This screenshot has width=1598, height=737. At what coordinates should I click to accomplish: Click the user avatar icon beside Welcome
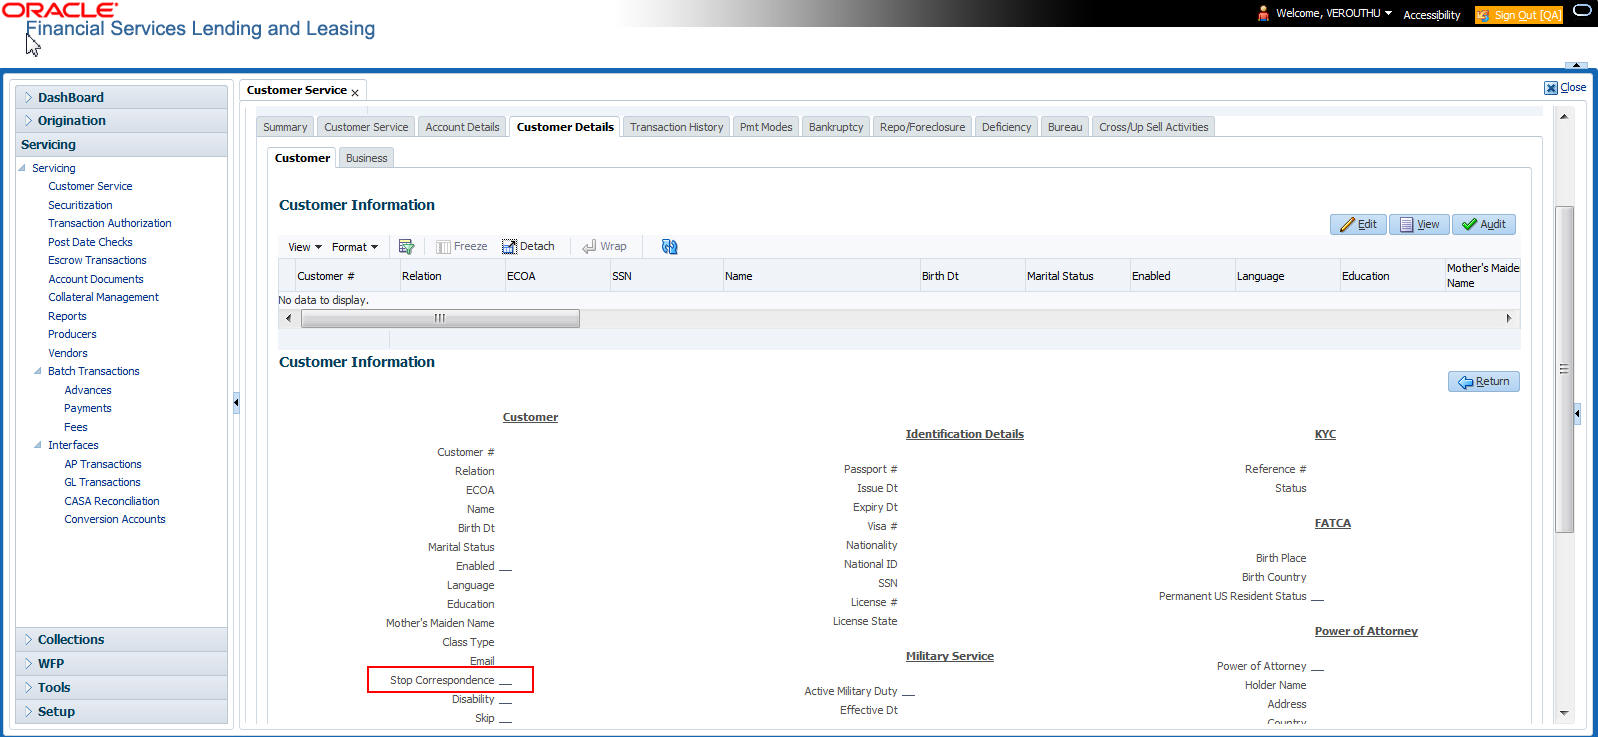point(1263,13)
